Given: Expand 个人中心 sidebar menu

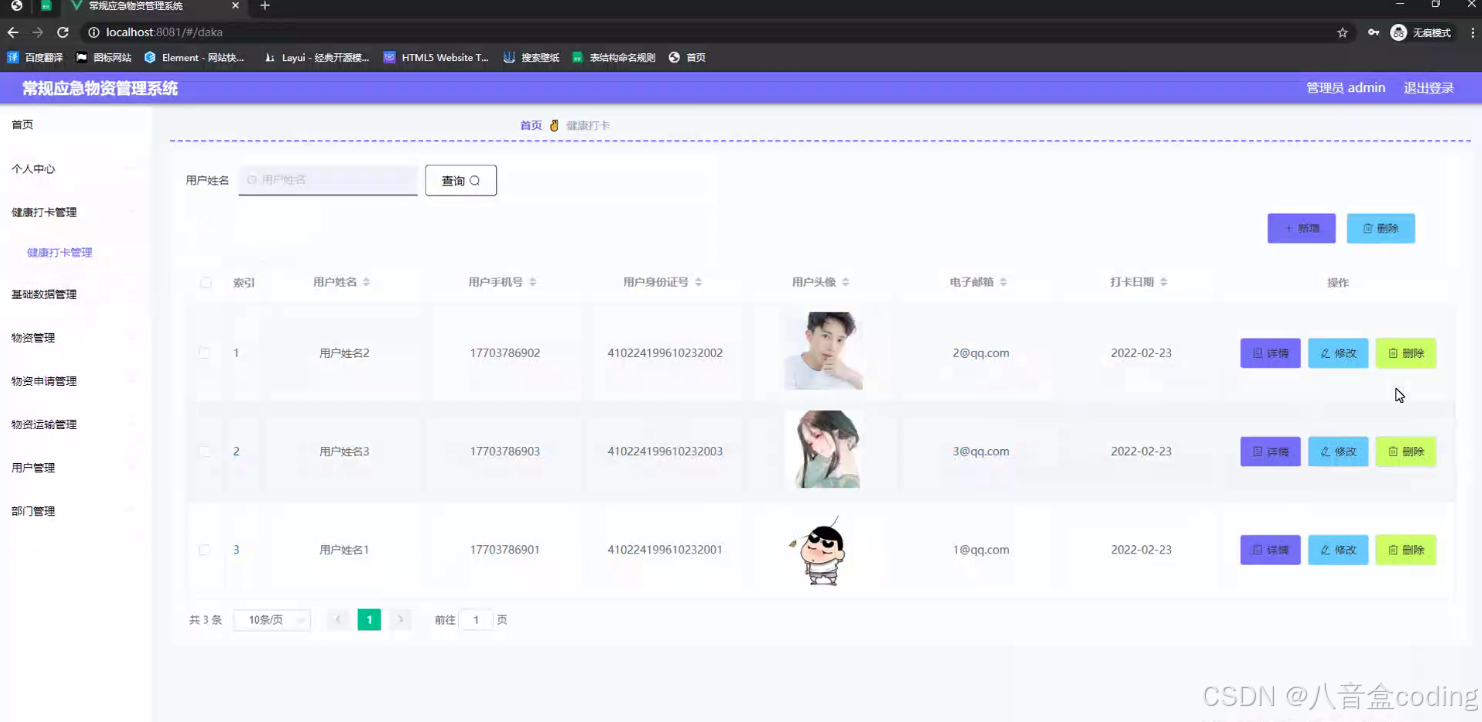Looking at the screenshot, I should (x=75, y=169).
